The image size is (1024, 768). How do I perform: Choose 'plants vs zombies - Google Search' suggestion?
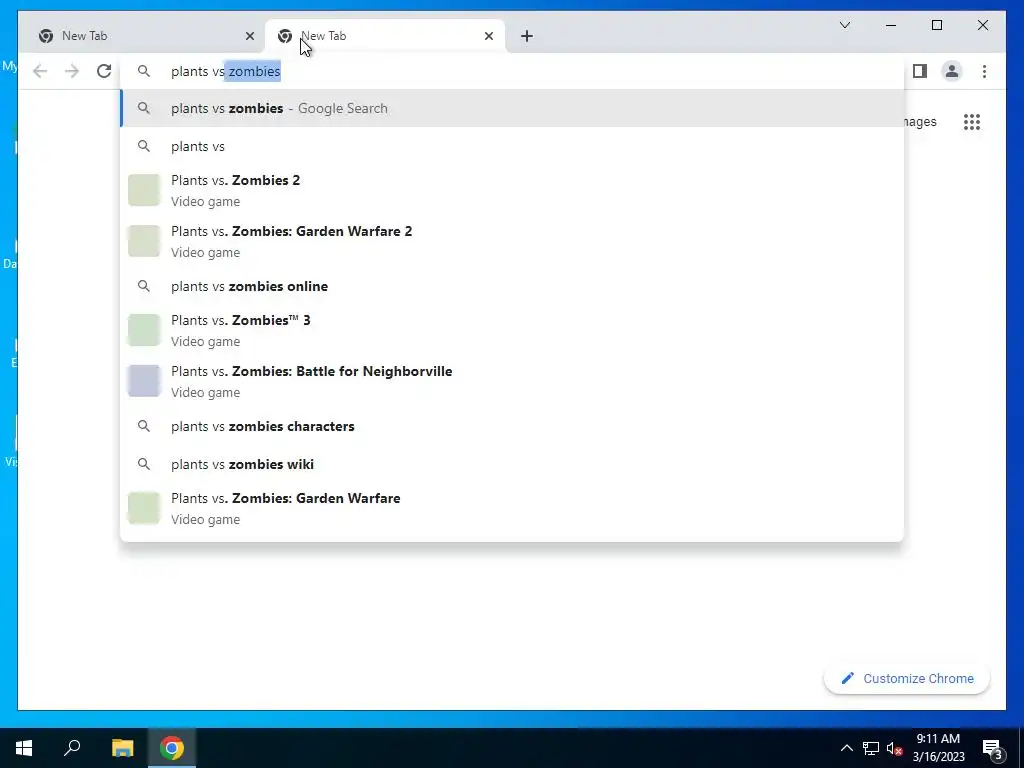(x=512, y=108)
